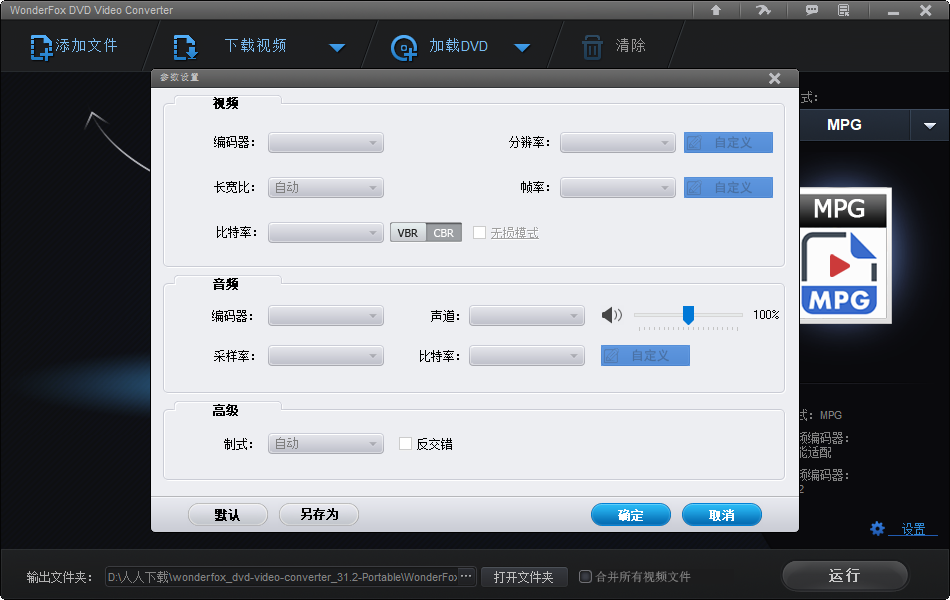Open the 制式 dropdown in the 高级 section
Viewport: 950px width, 600px height.
[325, 443]
